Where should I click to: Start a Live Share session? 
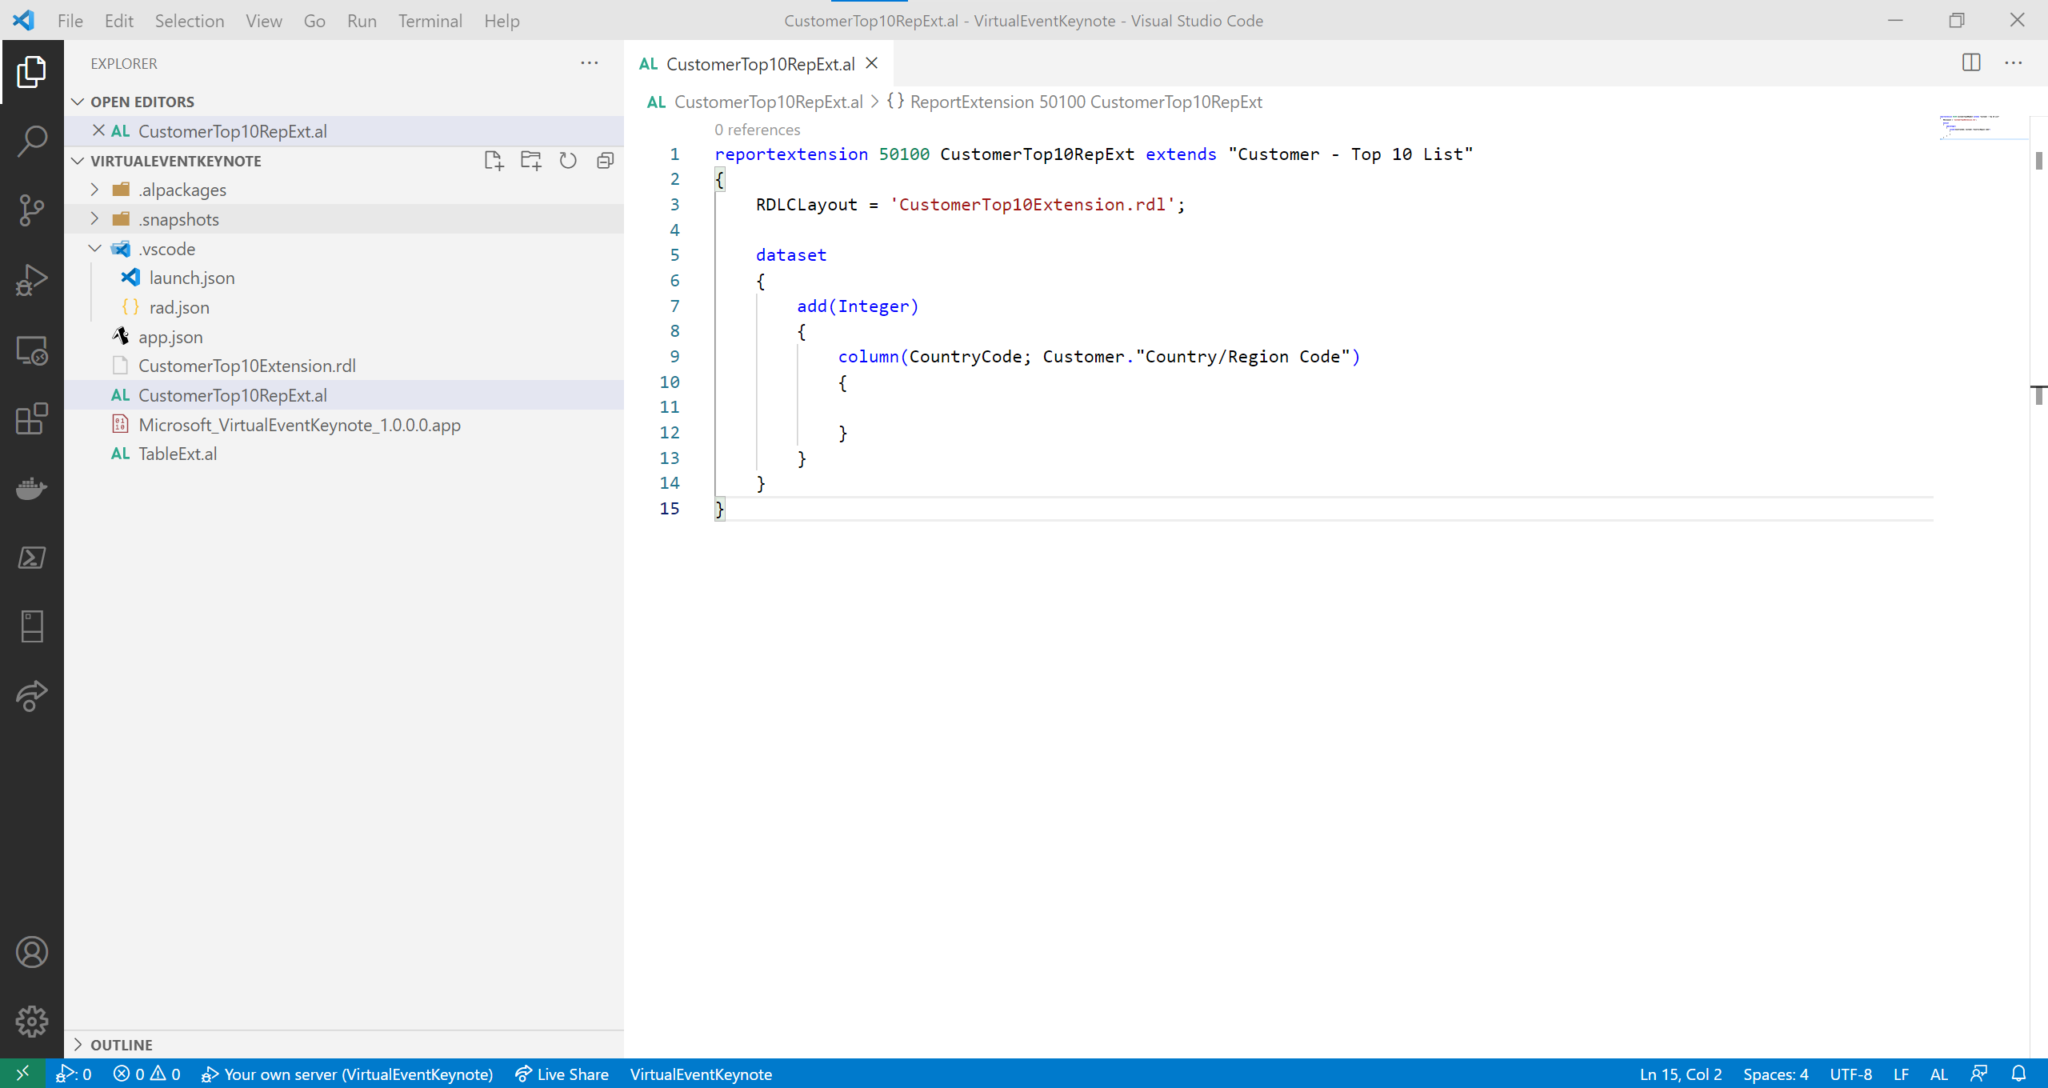click(562, 1073)
